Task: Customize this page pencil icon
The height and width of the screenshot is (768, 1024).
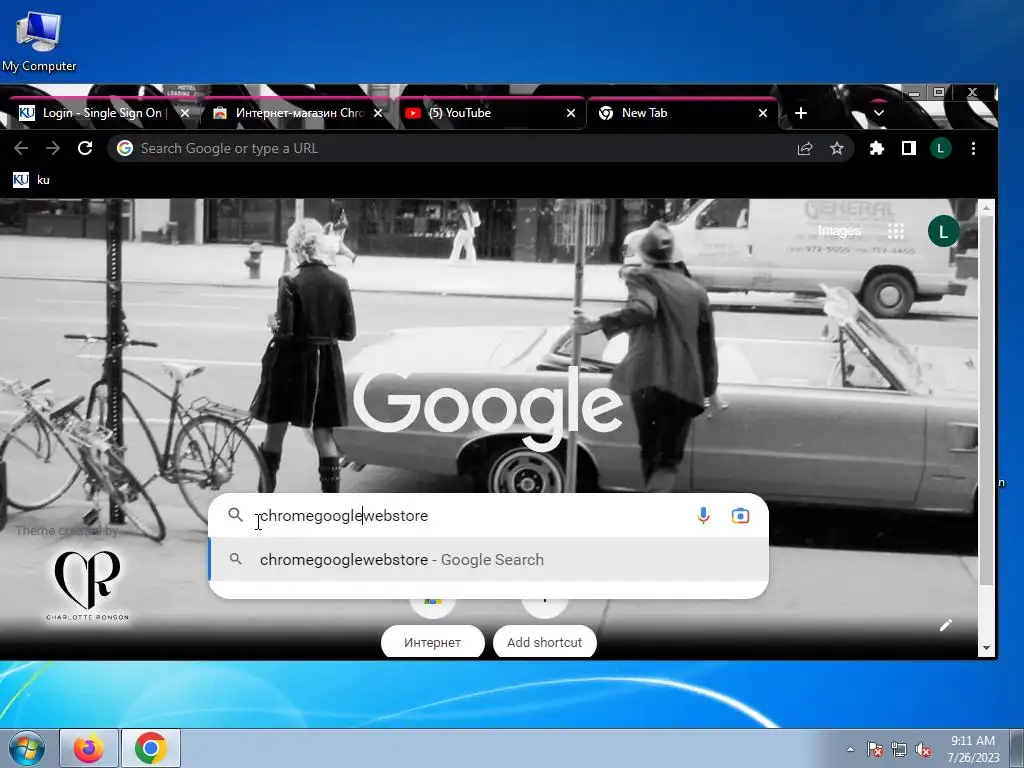Action: click(946, 625)
